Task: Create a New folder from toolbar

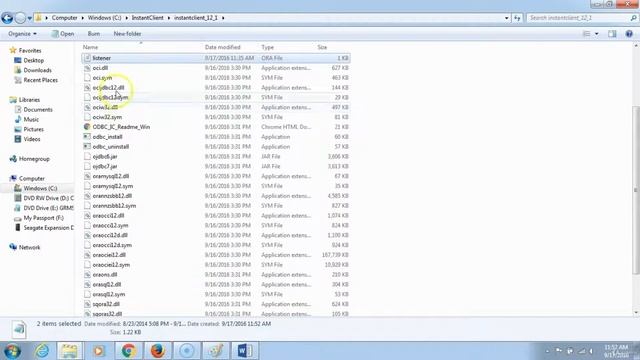Action: point(127,34)
